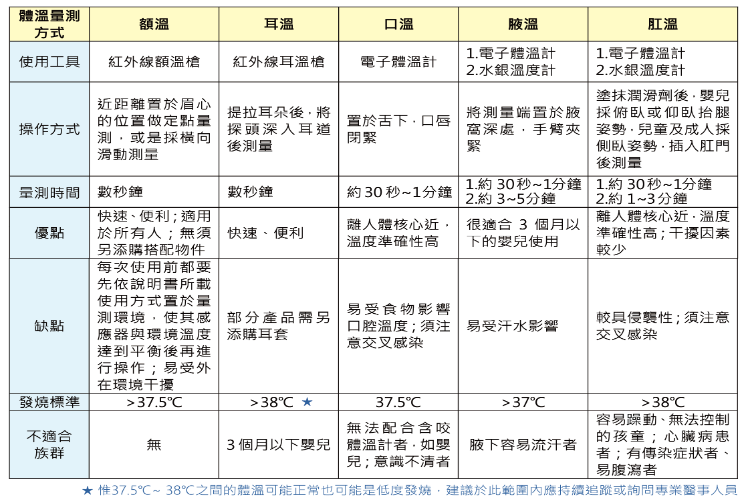Select the 耳溫 column header
This screenshot has width=750, height=500.
click(279, 24)
